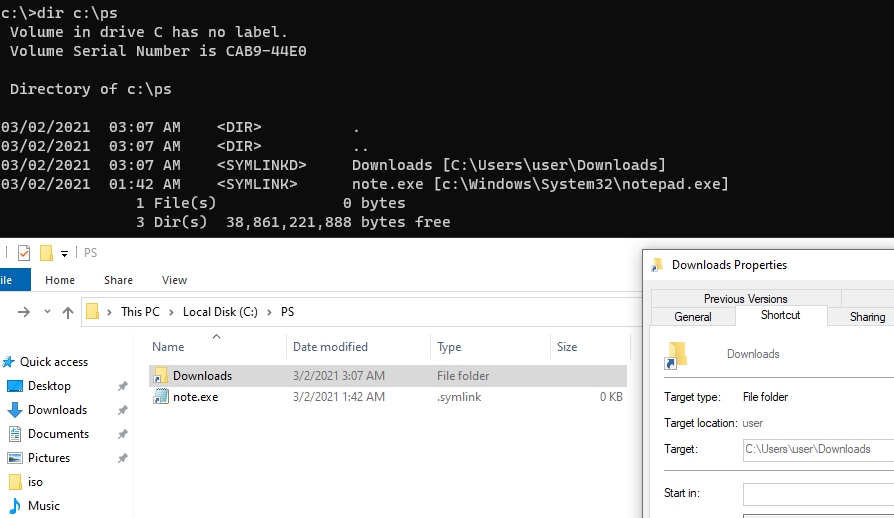Click the Quick access star icon
894x518 pixels.
coord(9,362)
